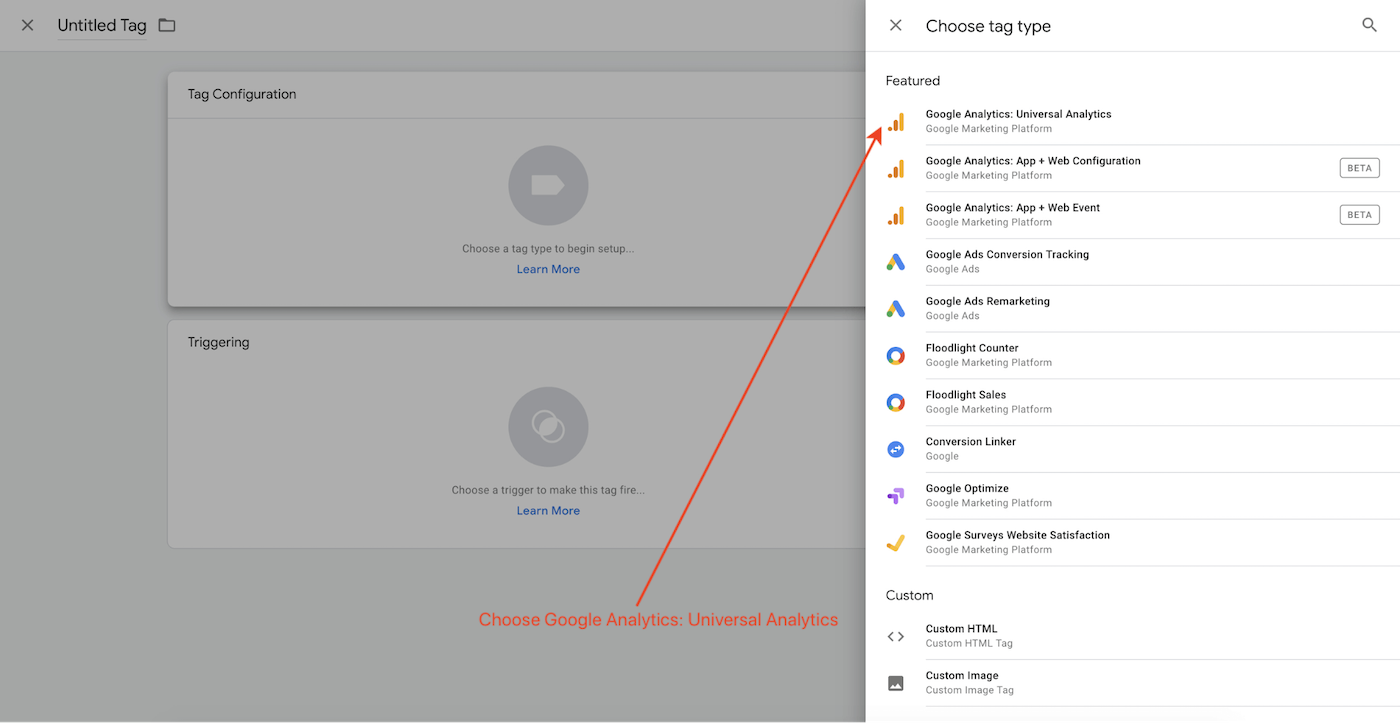
Task: Click Choose a trigger to make this tag fire
Action: point(548,491)
